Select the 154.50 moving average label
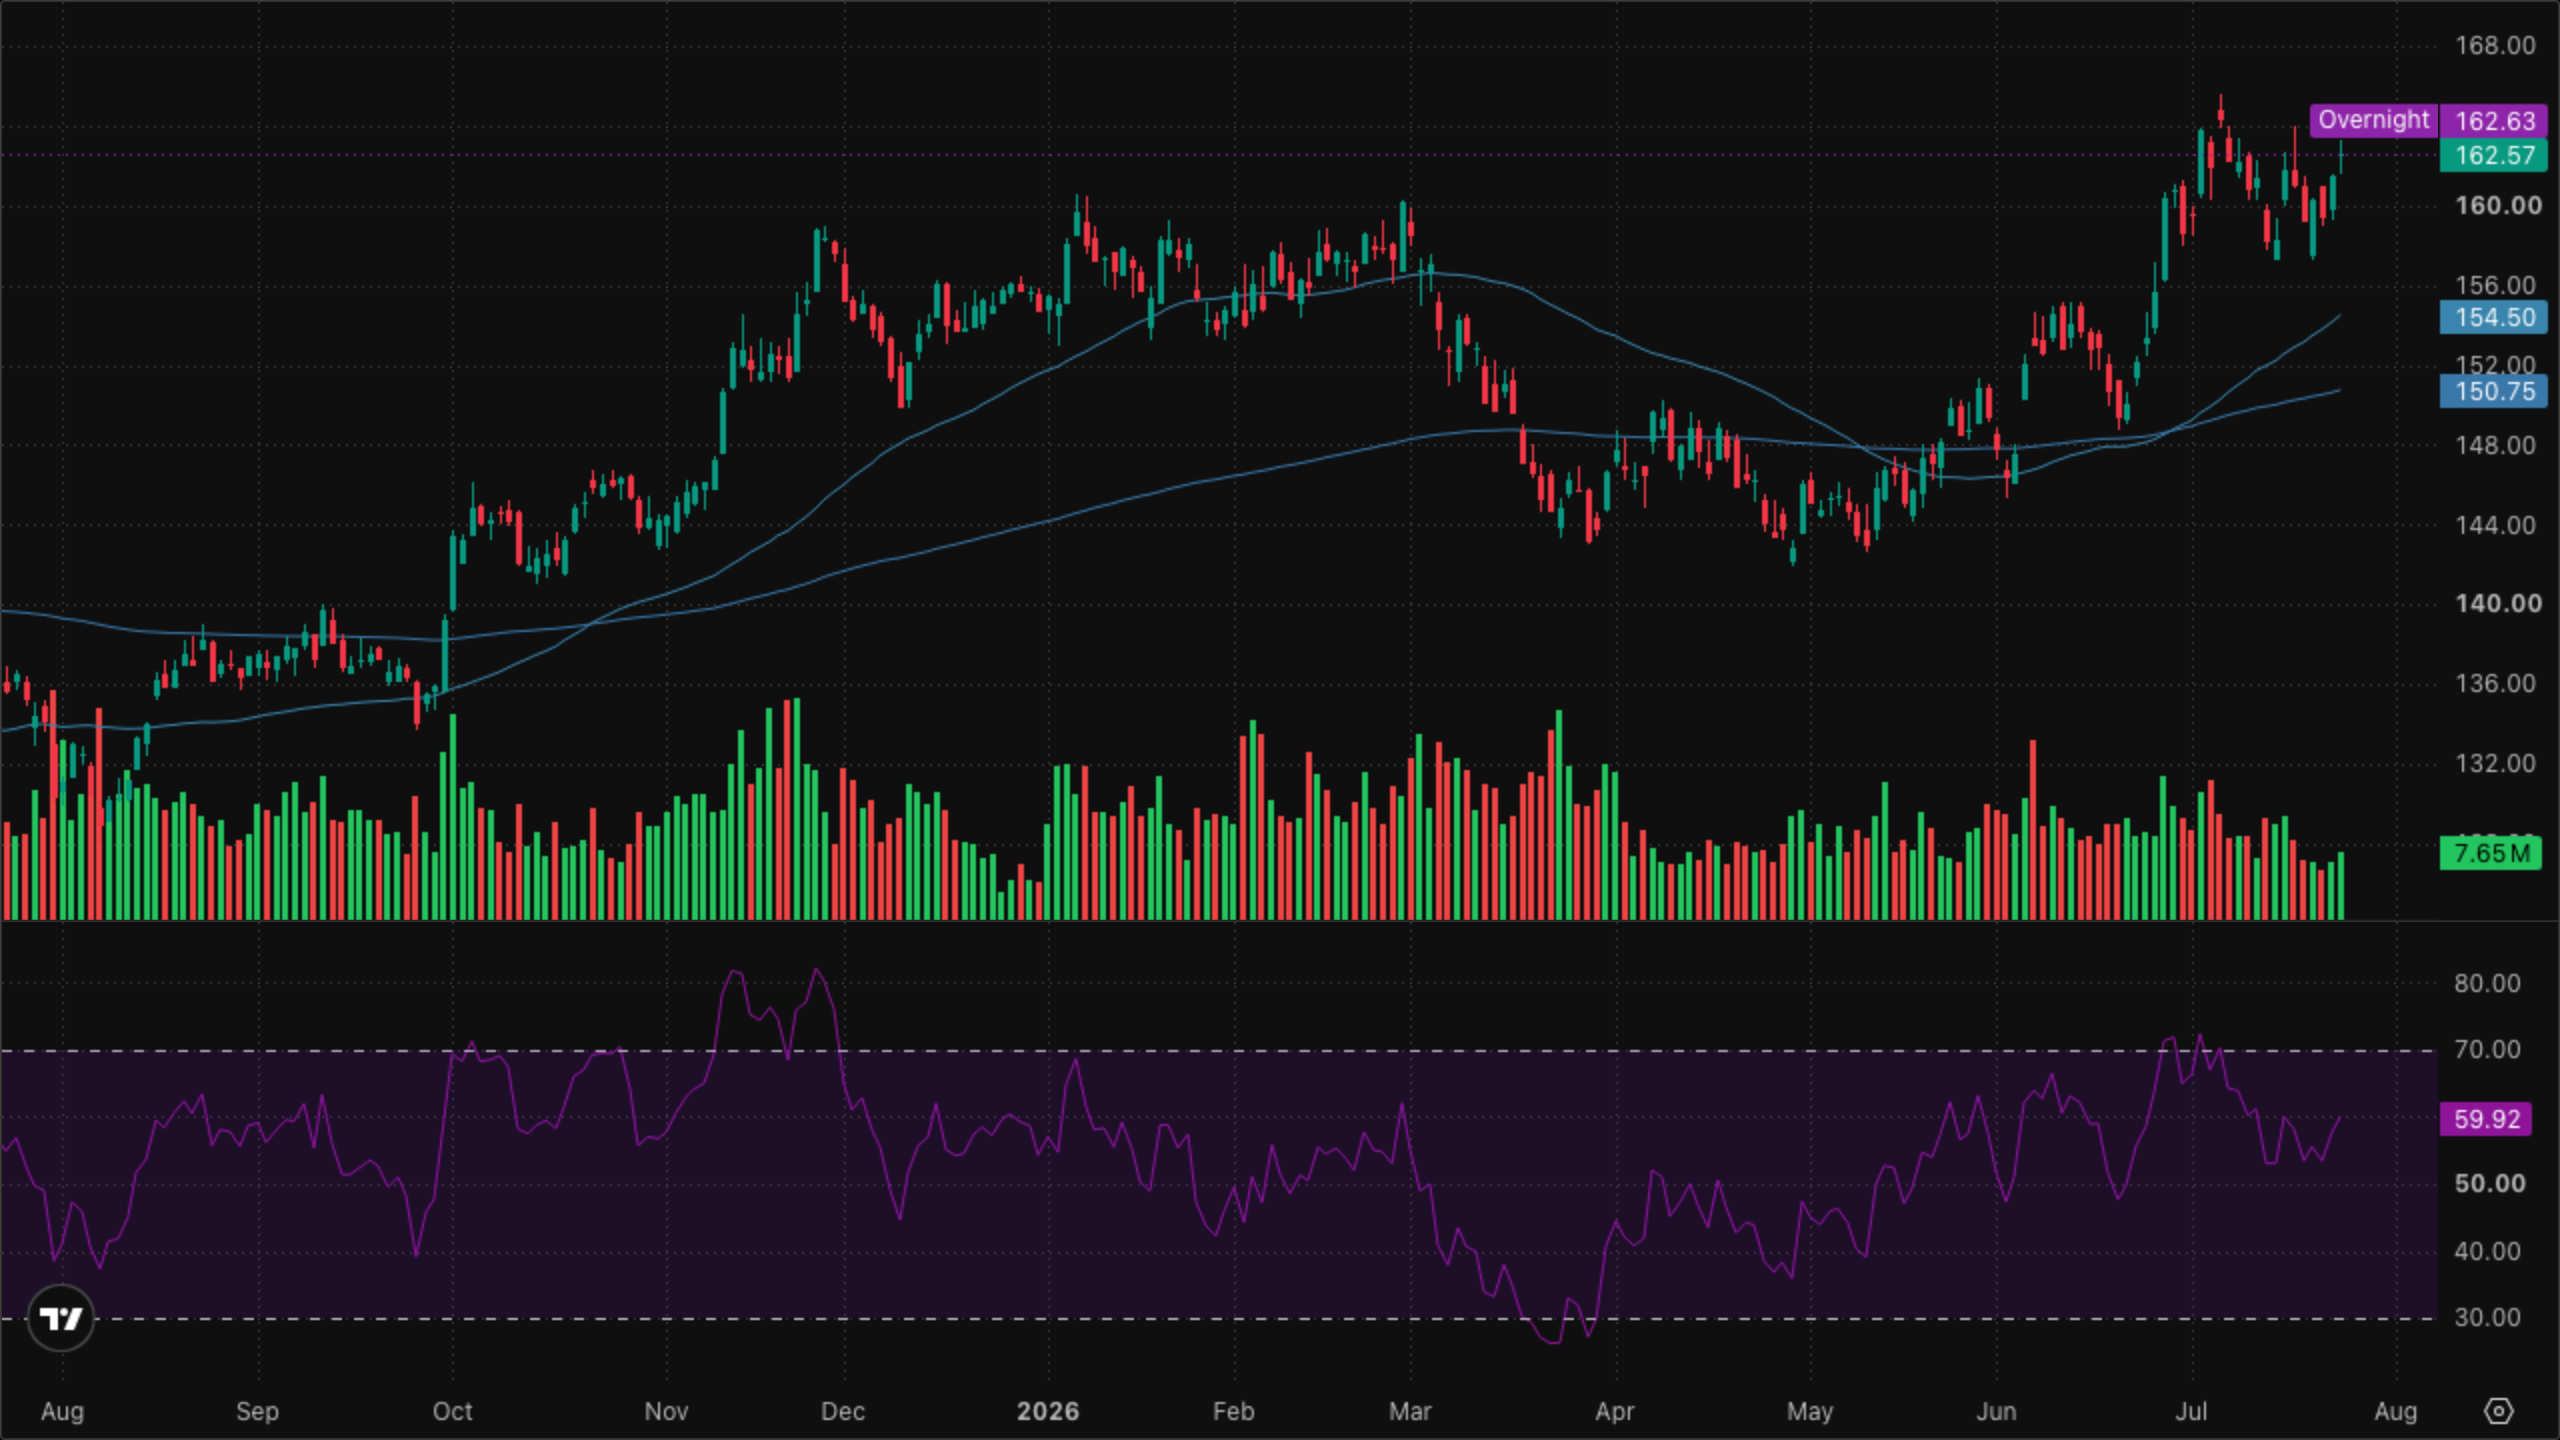 (x=2494, y=317)
